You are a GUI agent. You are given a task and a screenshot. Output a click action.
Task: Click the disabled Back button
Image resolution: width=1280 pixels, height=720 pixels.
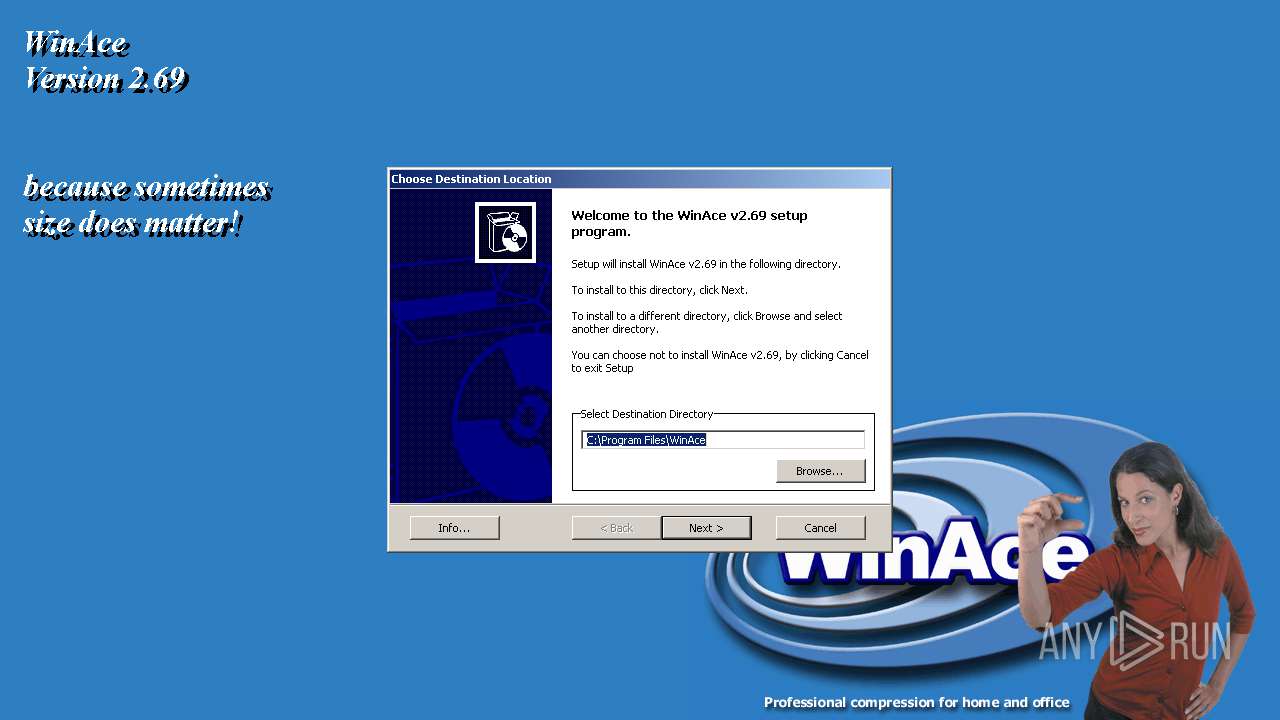tap(616, 528)
